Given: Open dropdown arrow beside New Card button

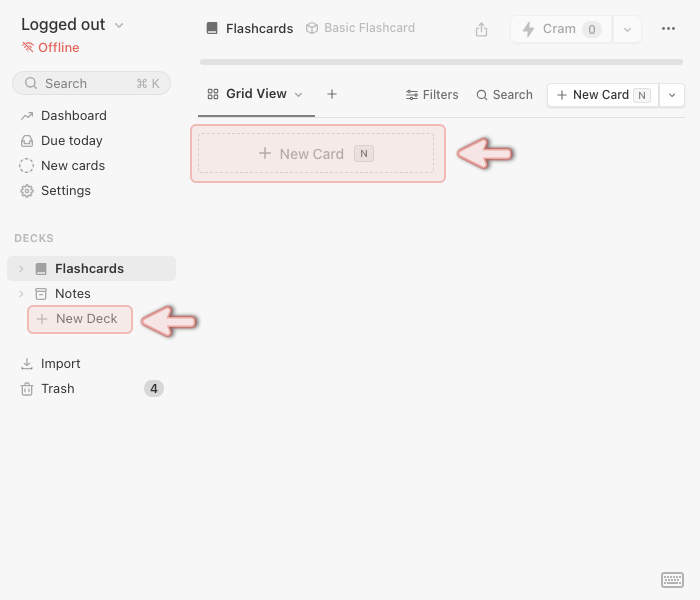Looking at the screenshot, I should (671, 95).
